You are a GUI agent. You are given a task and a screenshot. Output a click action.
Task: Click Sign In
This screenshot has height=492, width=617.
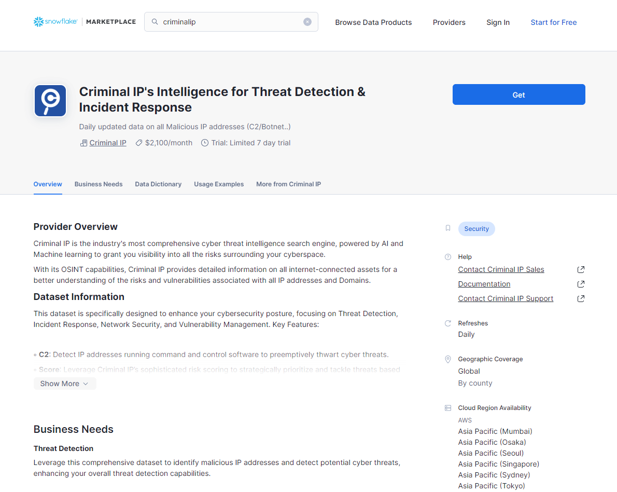498,22
